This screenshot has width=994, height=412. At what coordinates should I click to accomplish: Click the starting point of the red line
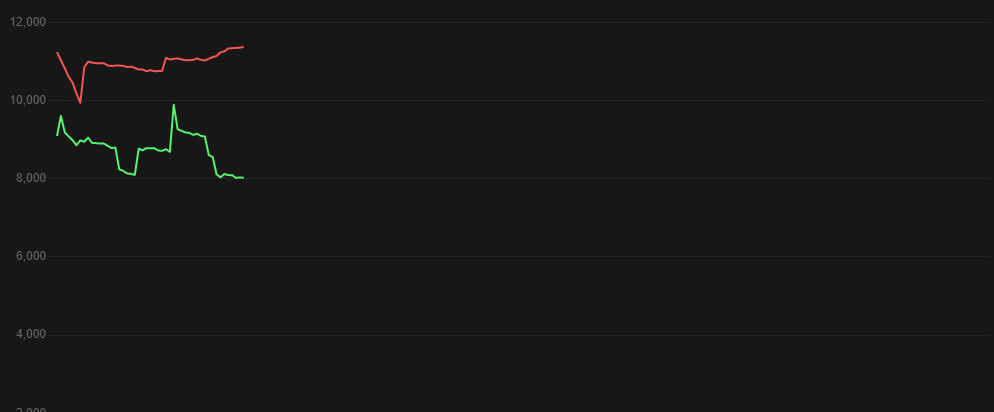(57, 52)
